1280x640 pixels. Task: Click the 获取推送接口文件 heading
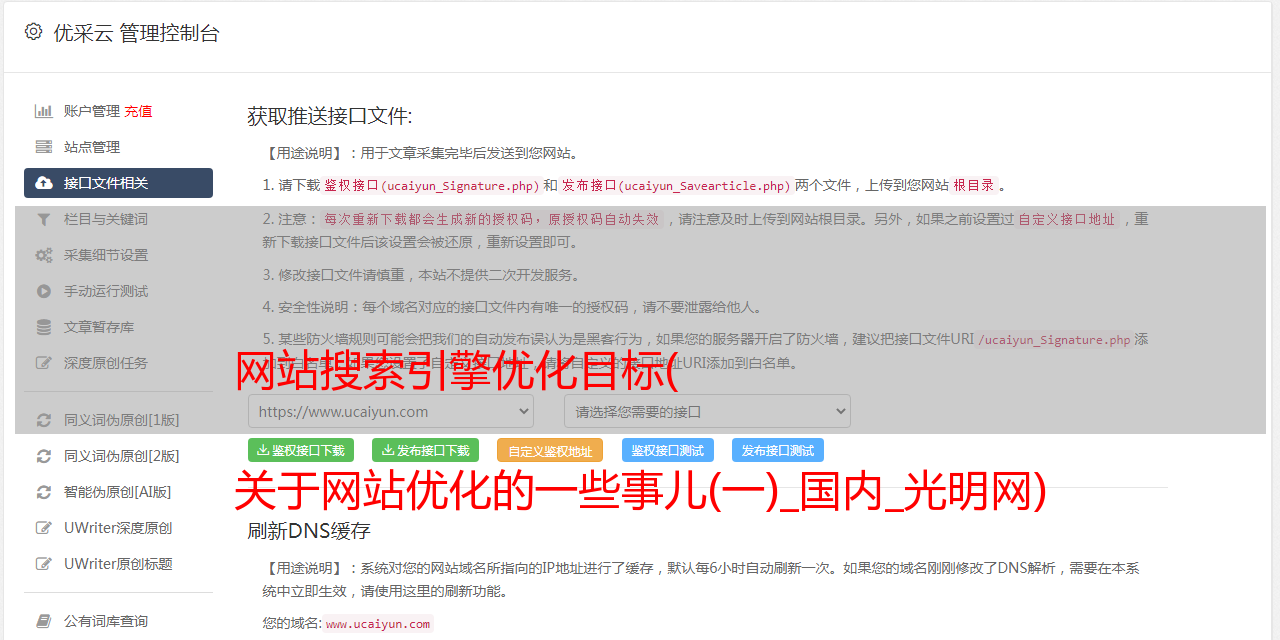(330, 116)
